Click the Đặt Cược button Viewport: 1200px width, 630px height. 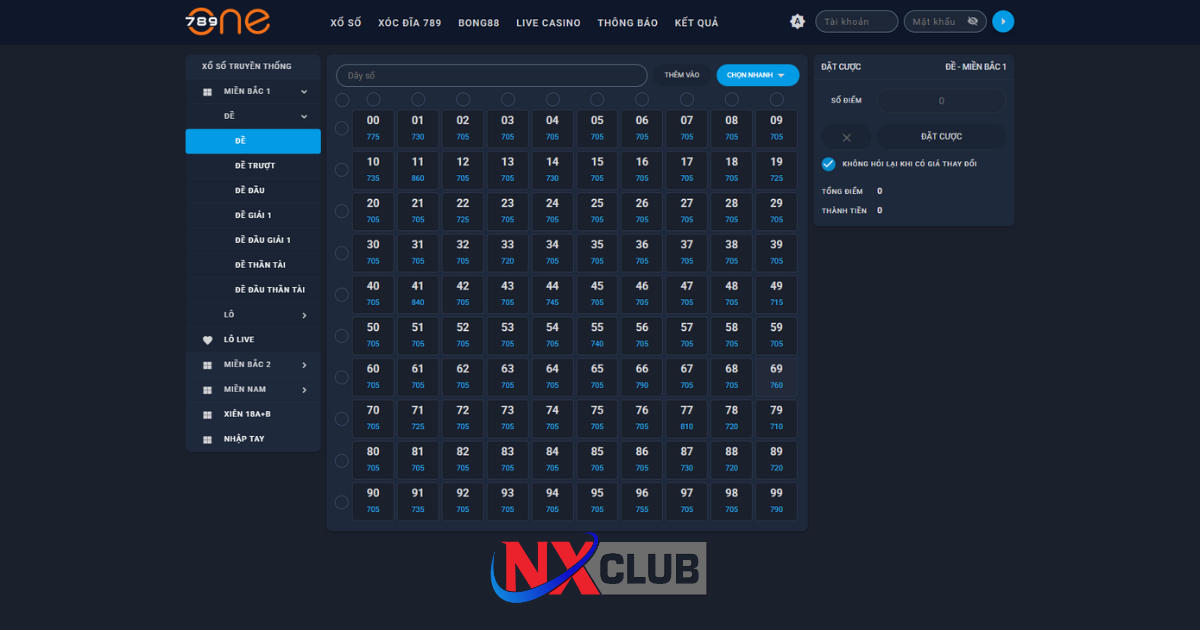pos(941,137)
